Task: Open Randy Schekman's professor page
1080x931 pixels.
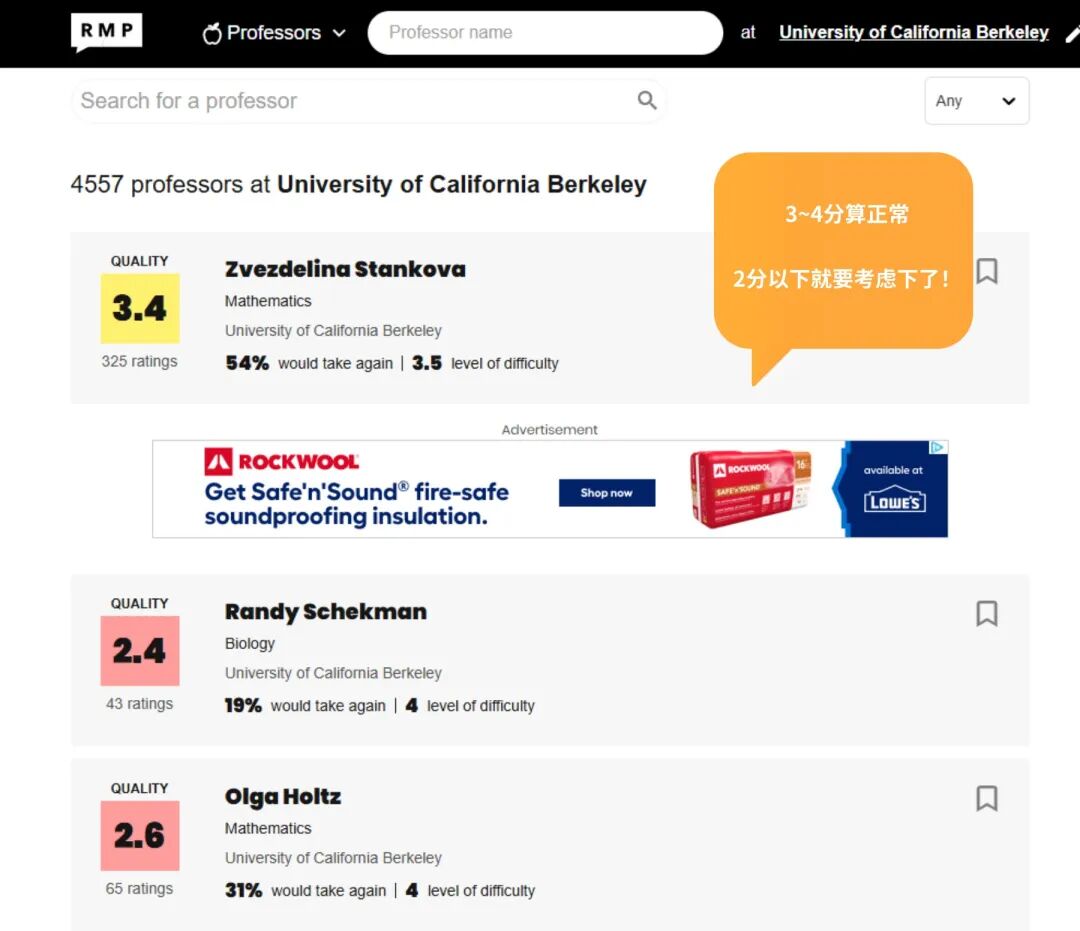Action: 325,612
